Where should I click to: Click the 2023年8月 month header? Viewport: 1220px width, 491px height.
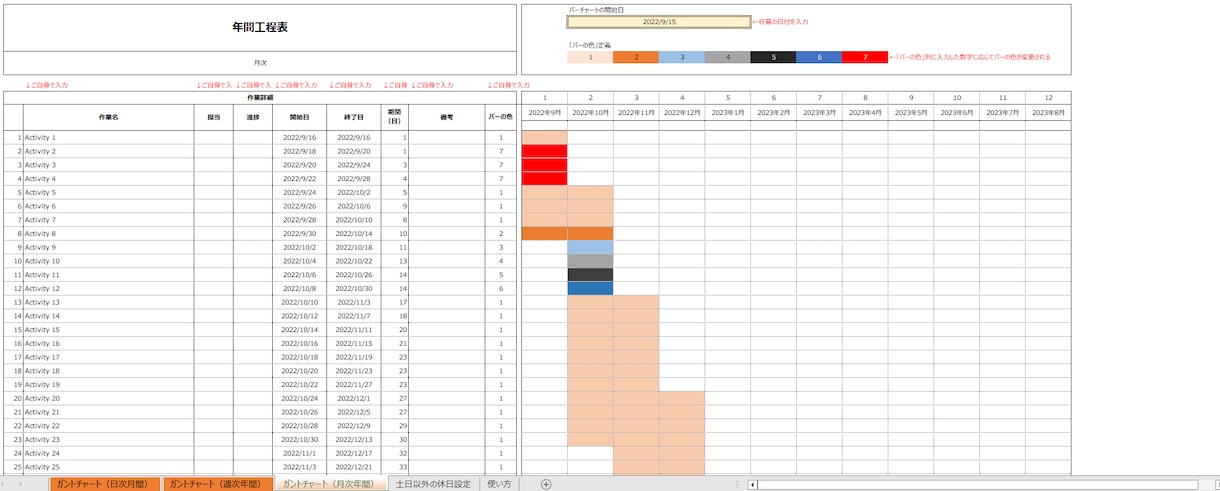(x=1048, y=113)
